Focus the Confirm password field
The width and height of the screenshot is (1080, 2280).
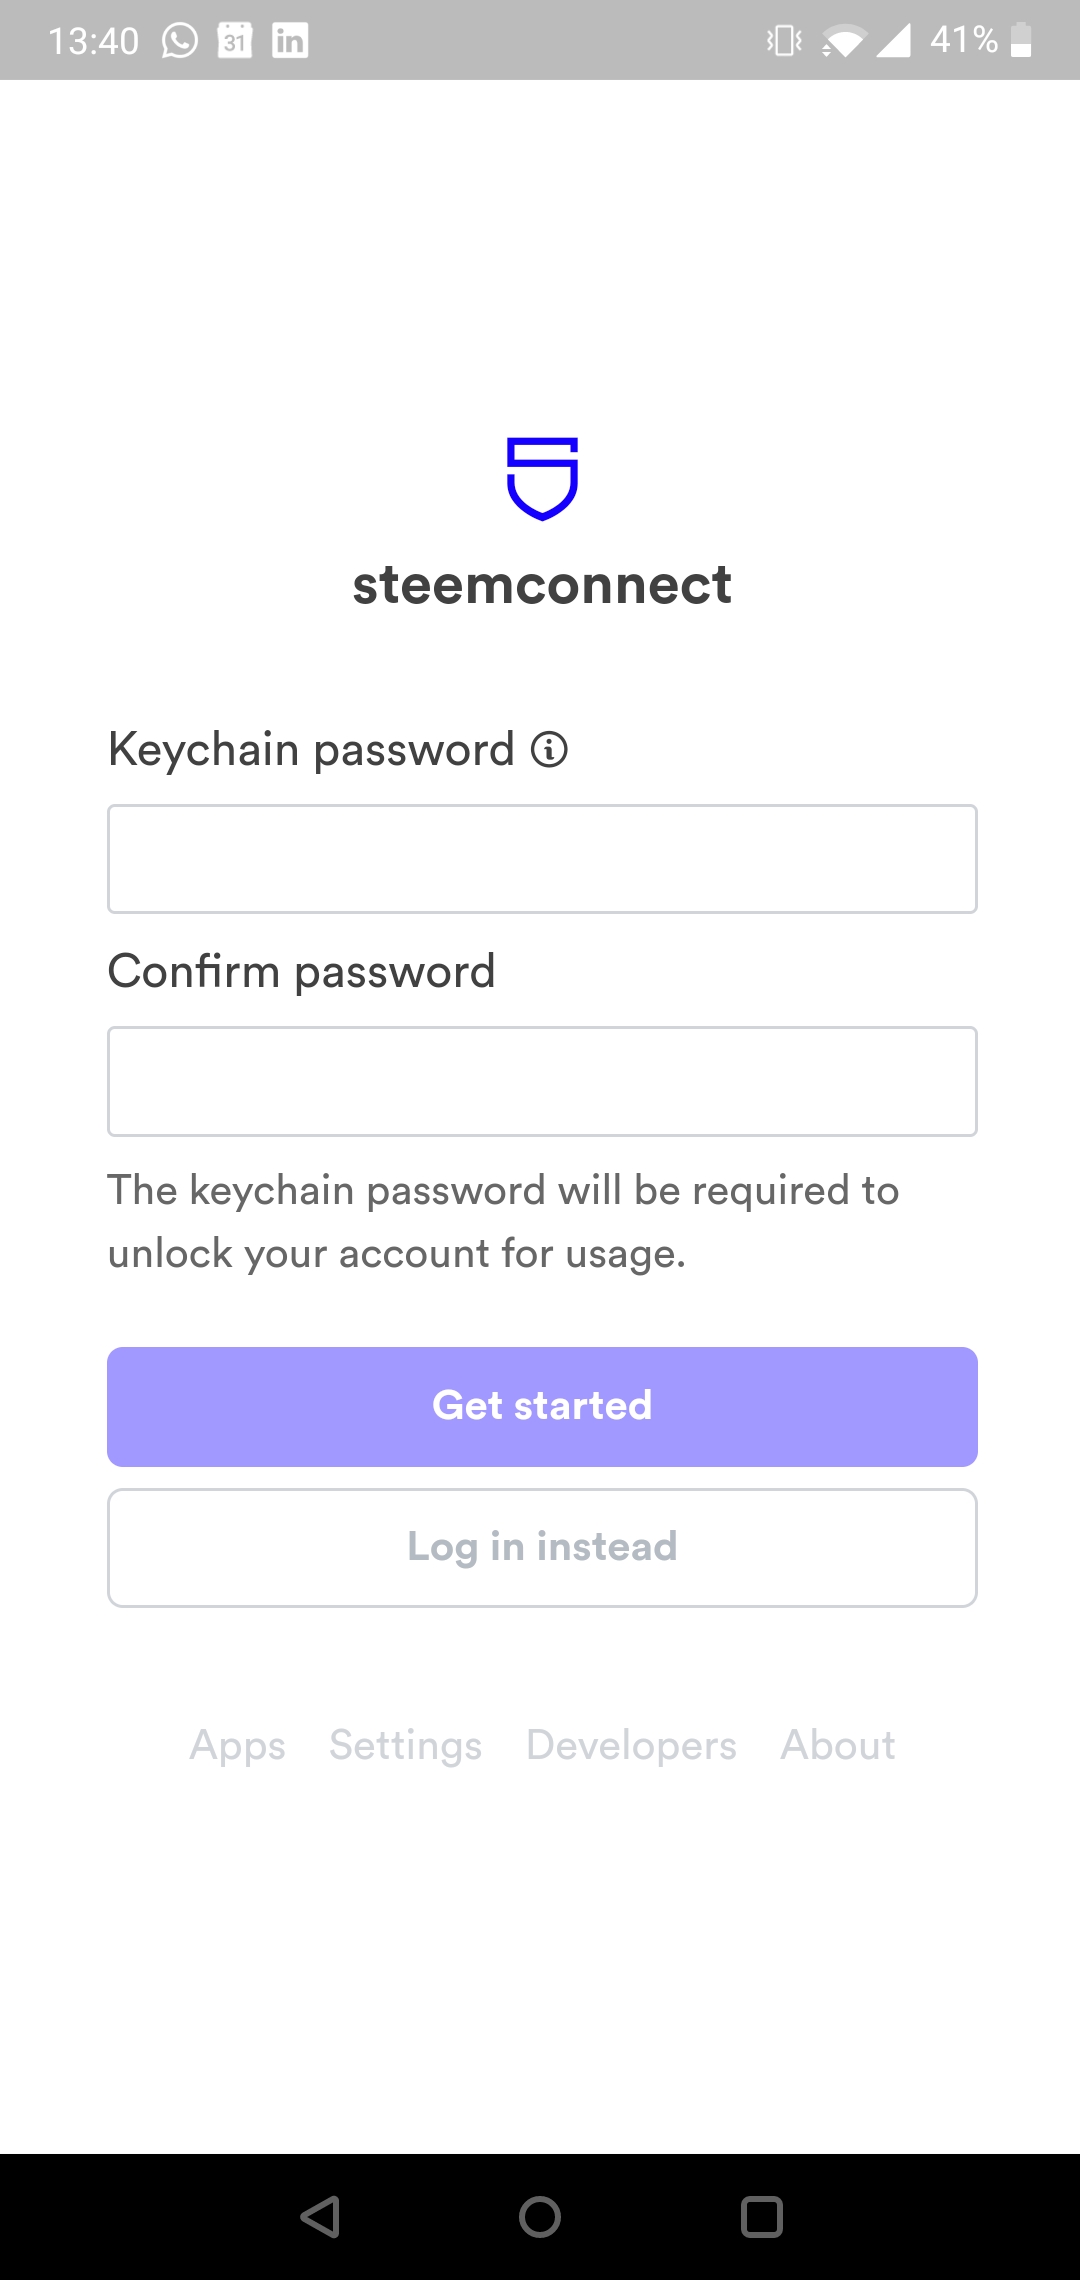pyautogui.click(x=542, y=1081)
